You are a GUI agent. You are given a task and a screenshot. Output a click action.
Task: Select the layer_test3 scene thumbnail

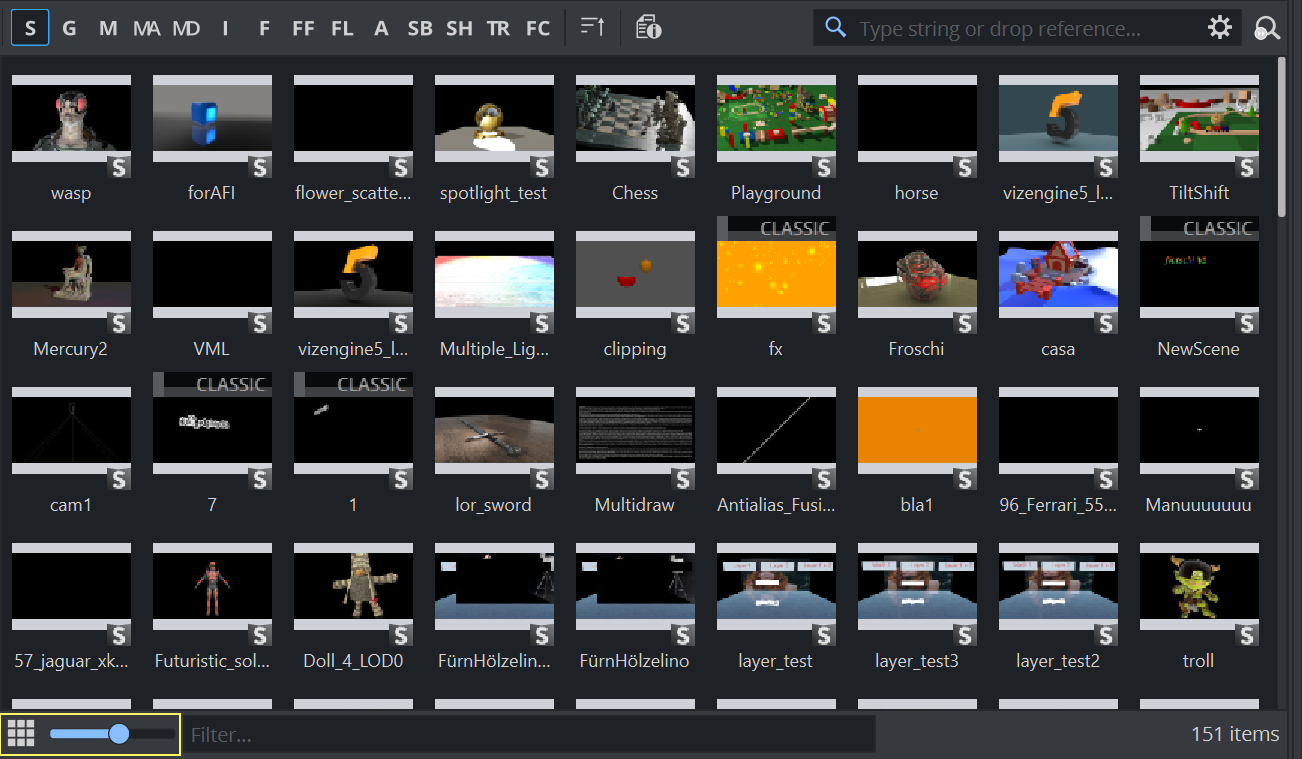917,586
